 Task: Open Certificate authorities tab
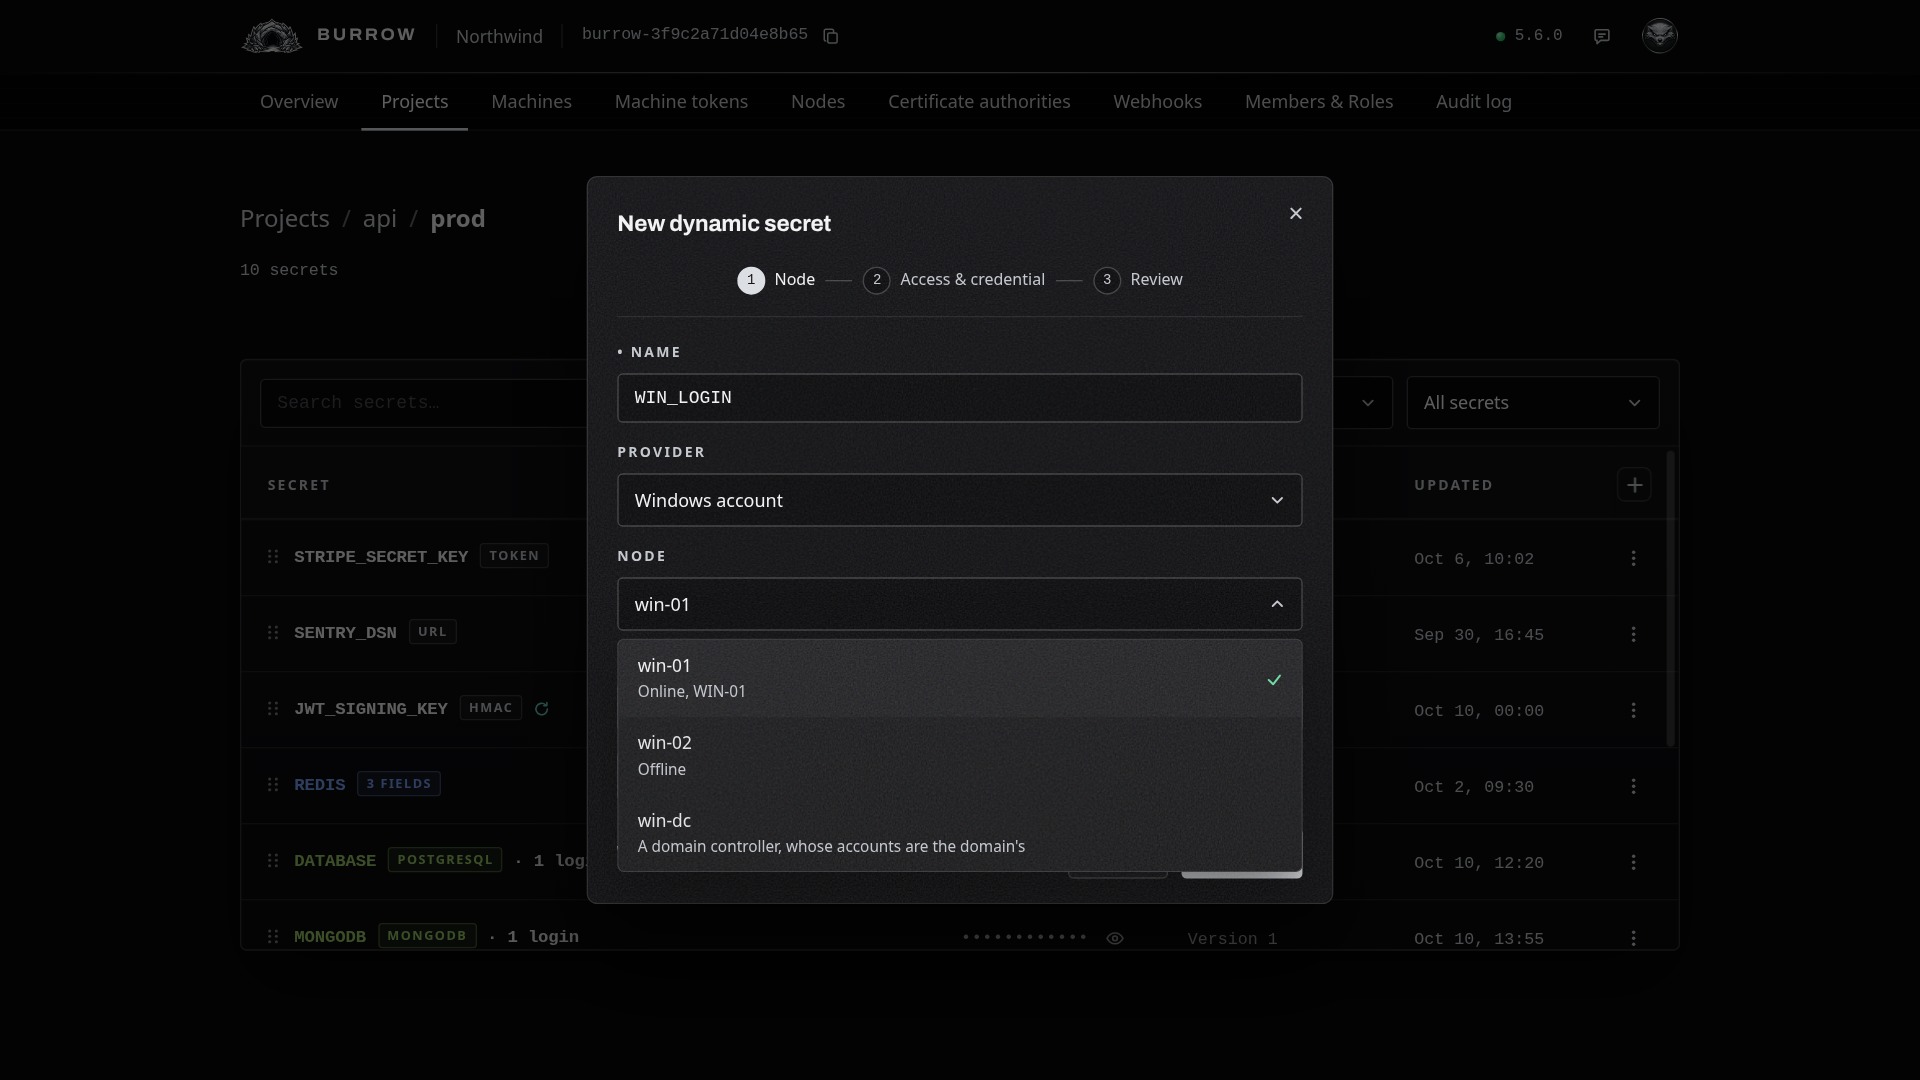[979, 102]
